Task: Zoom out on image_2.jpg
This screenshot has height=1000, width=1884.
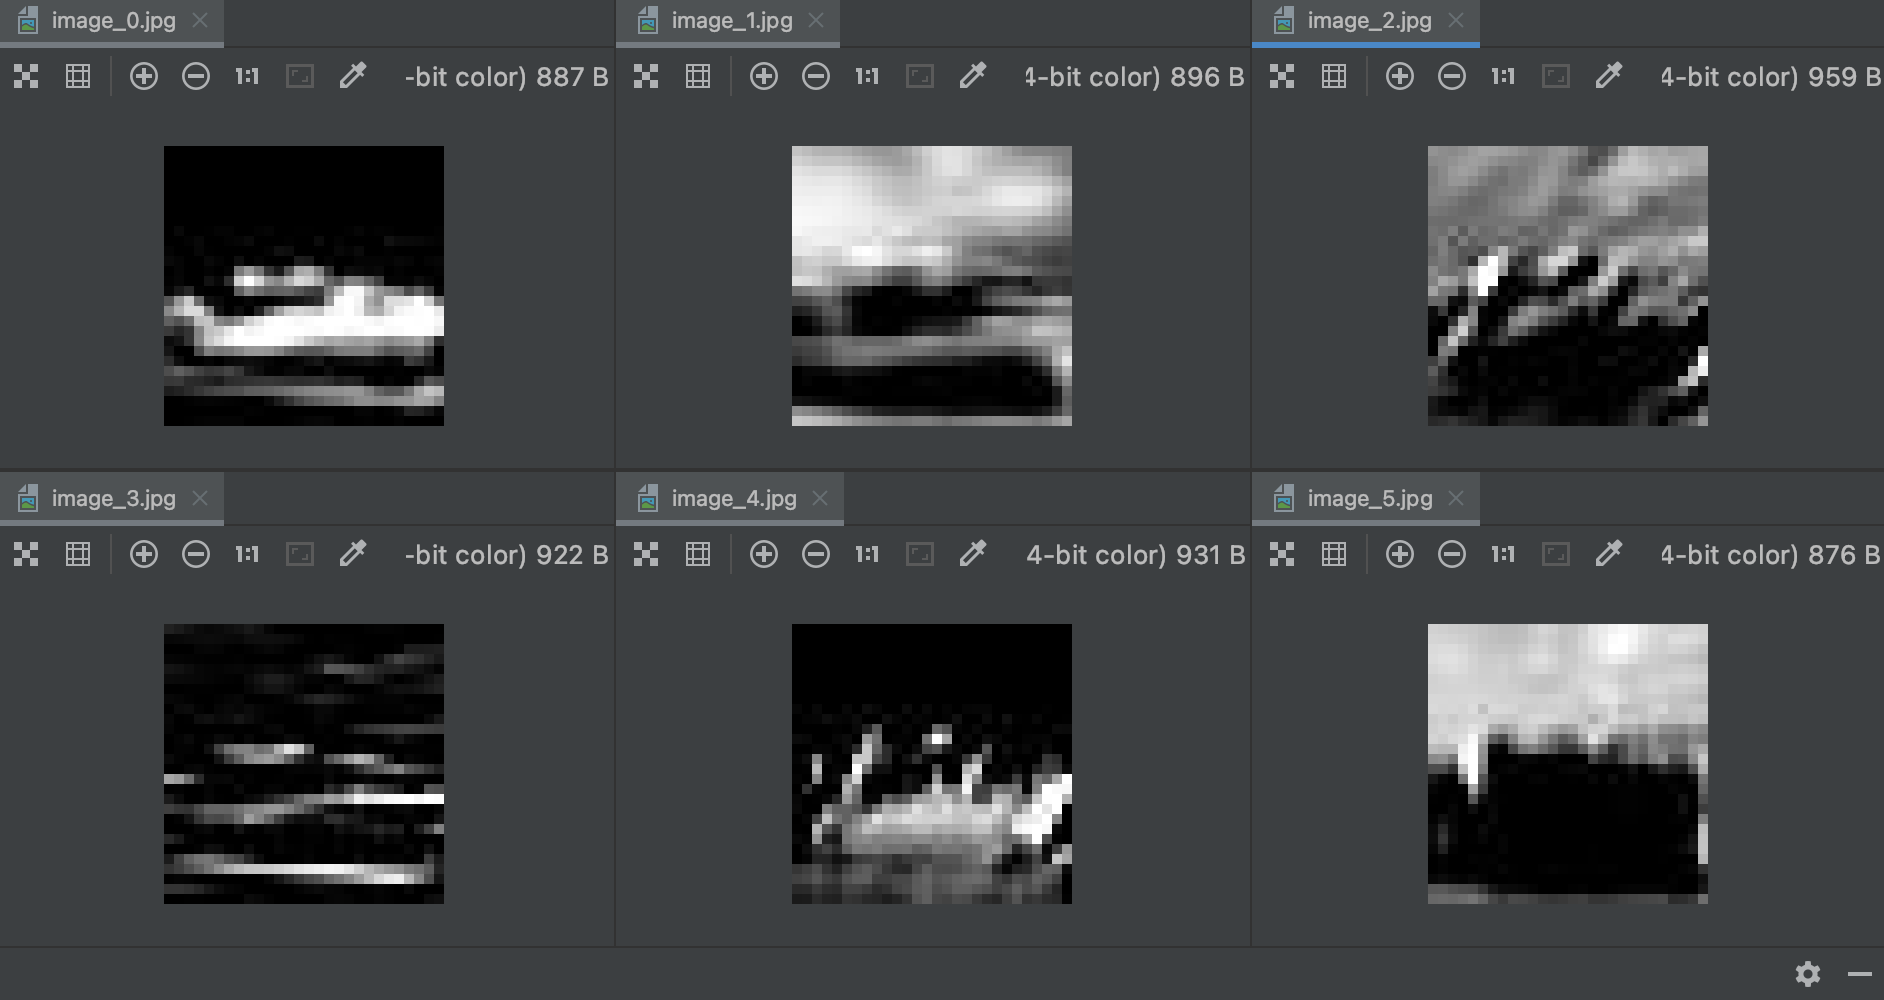Action: pyautogui.click(x=1452, y=76)
